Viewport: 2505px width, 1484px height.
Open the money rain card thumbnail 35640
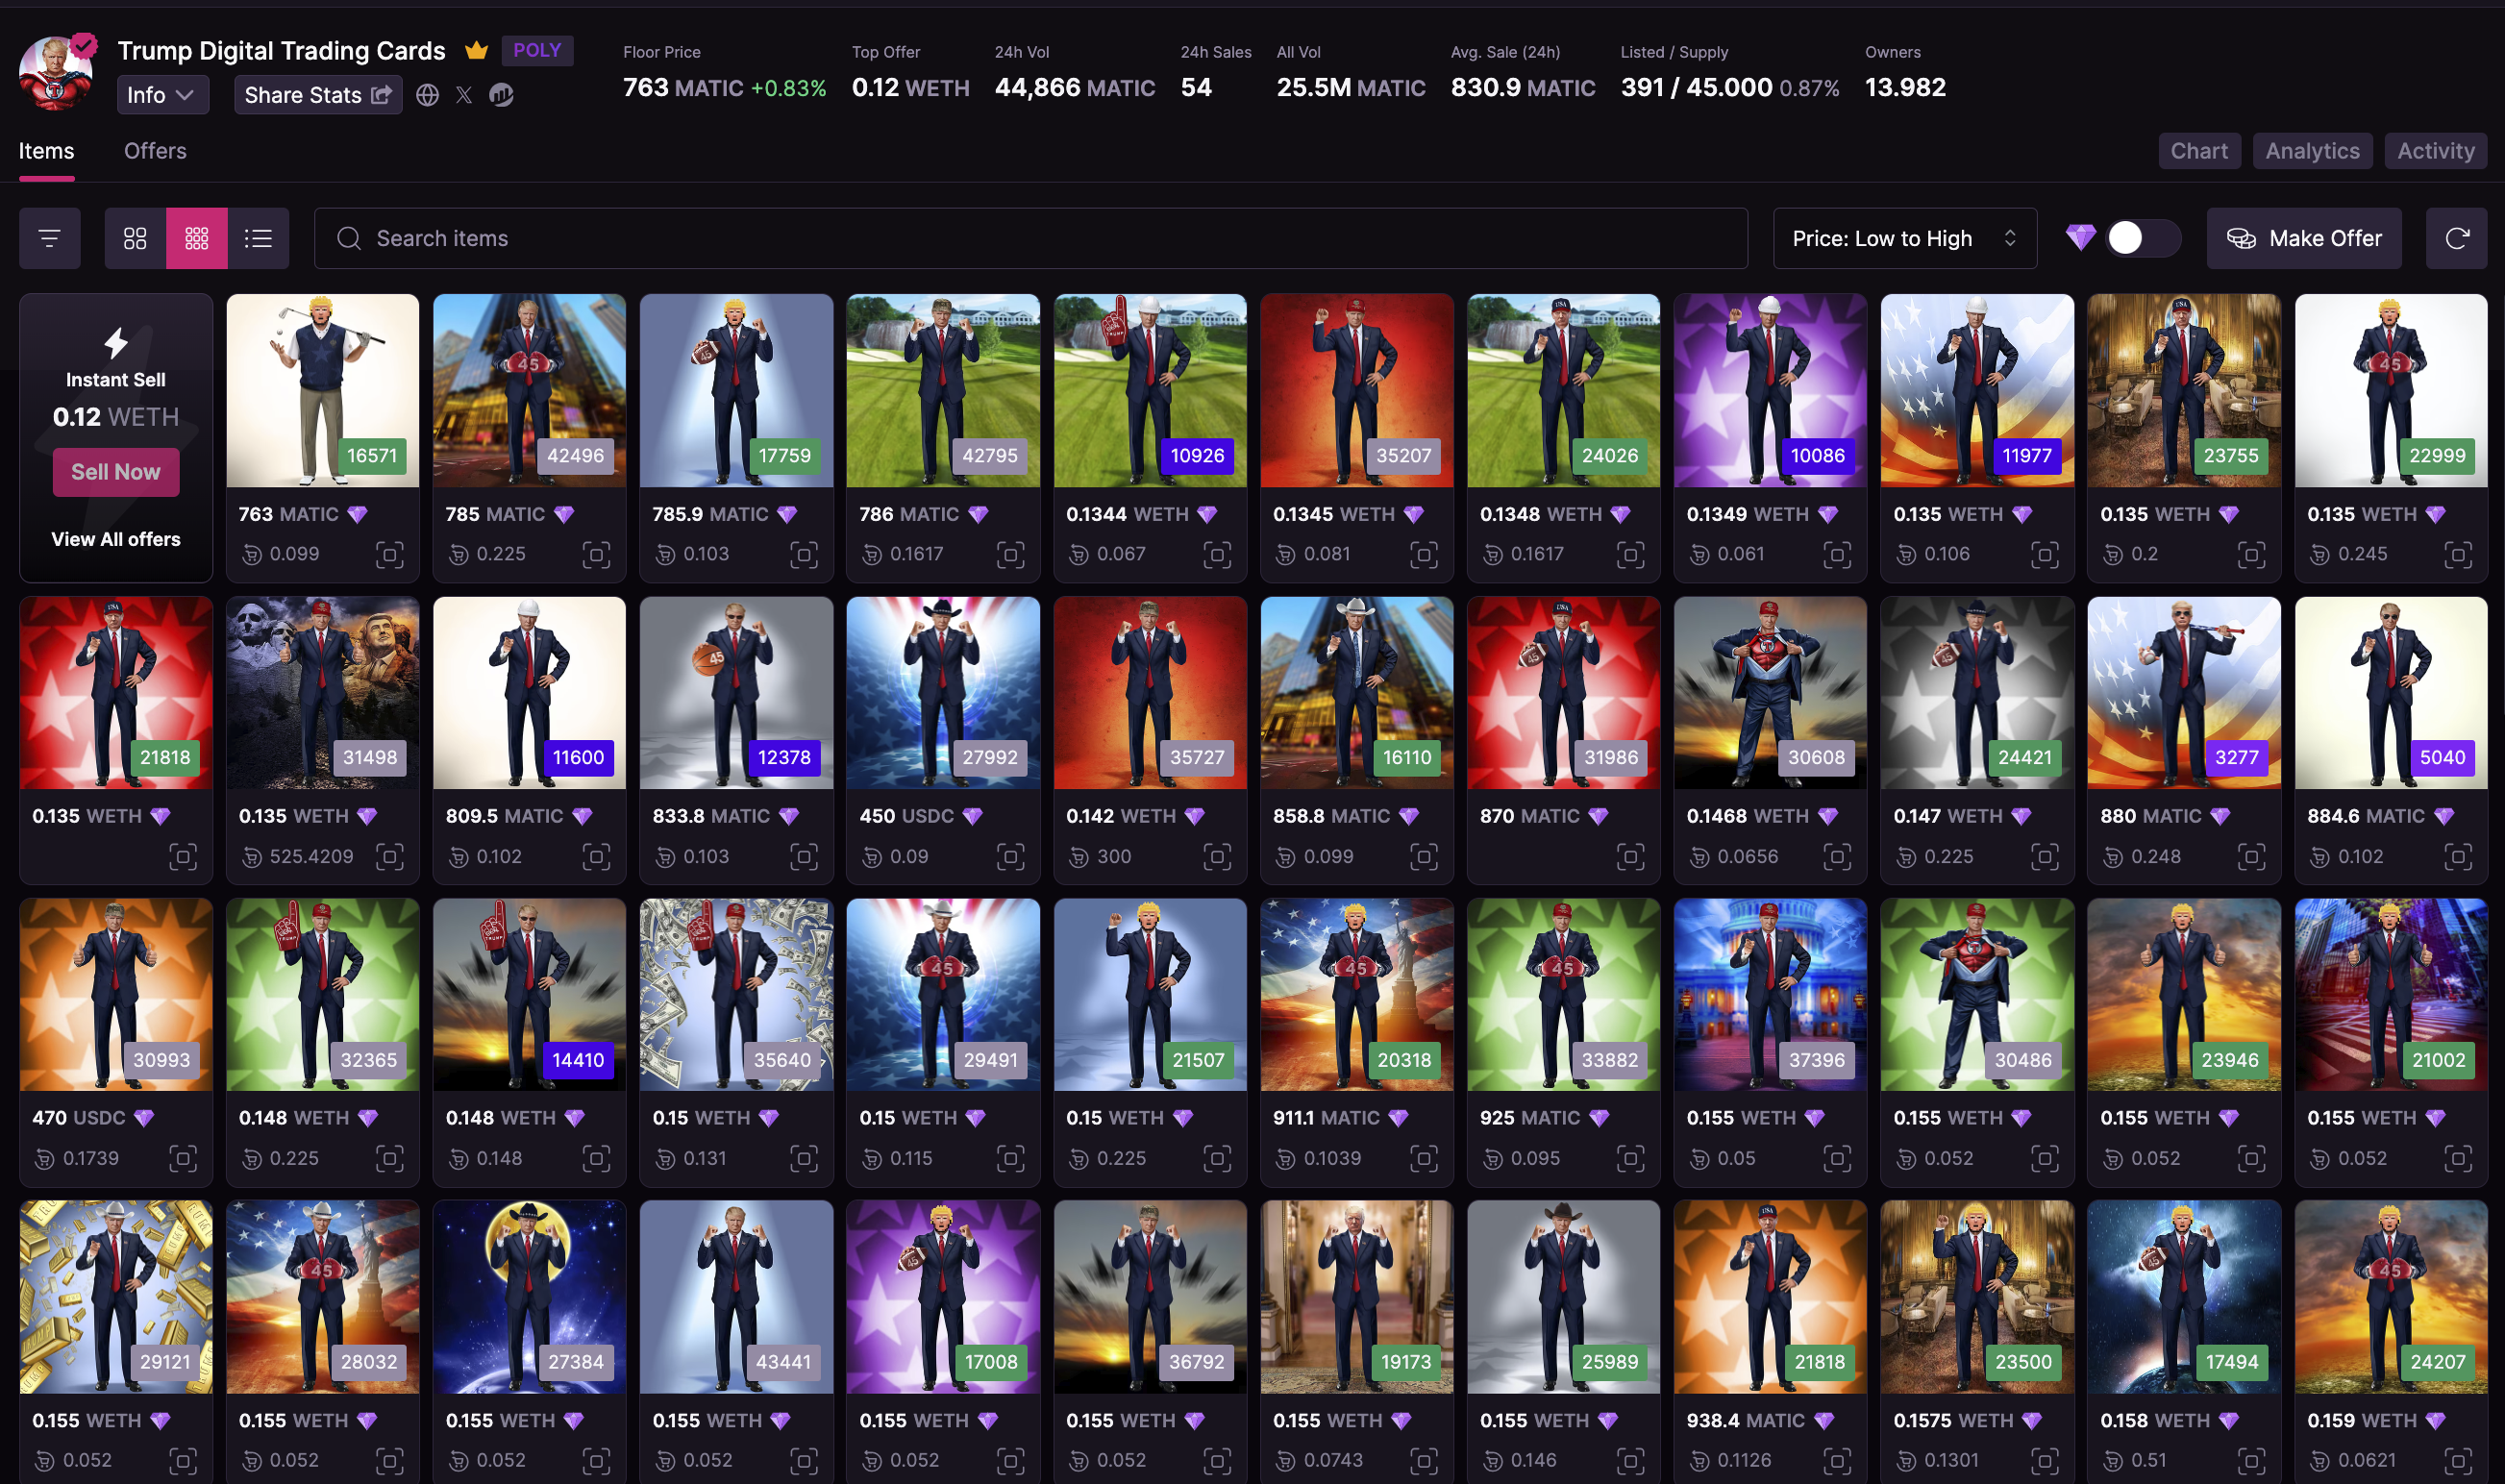[736, 995]
